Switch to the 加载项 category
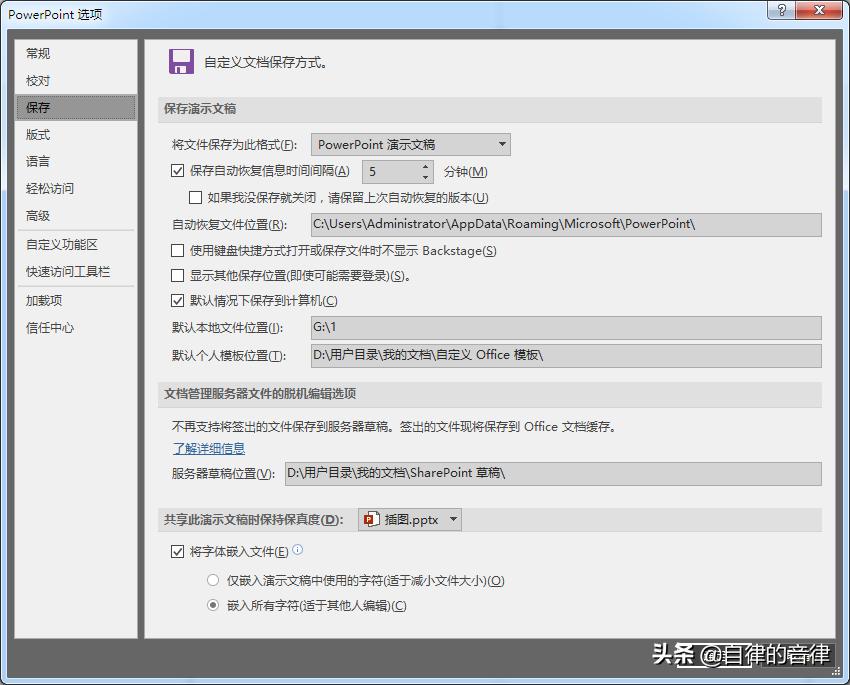This screenshot has width=850, height=685. coord(75,300)
